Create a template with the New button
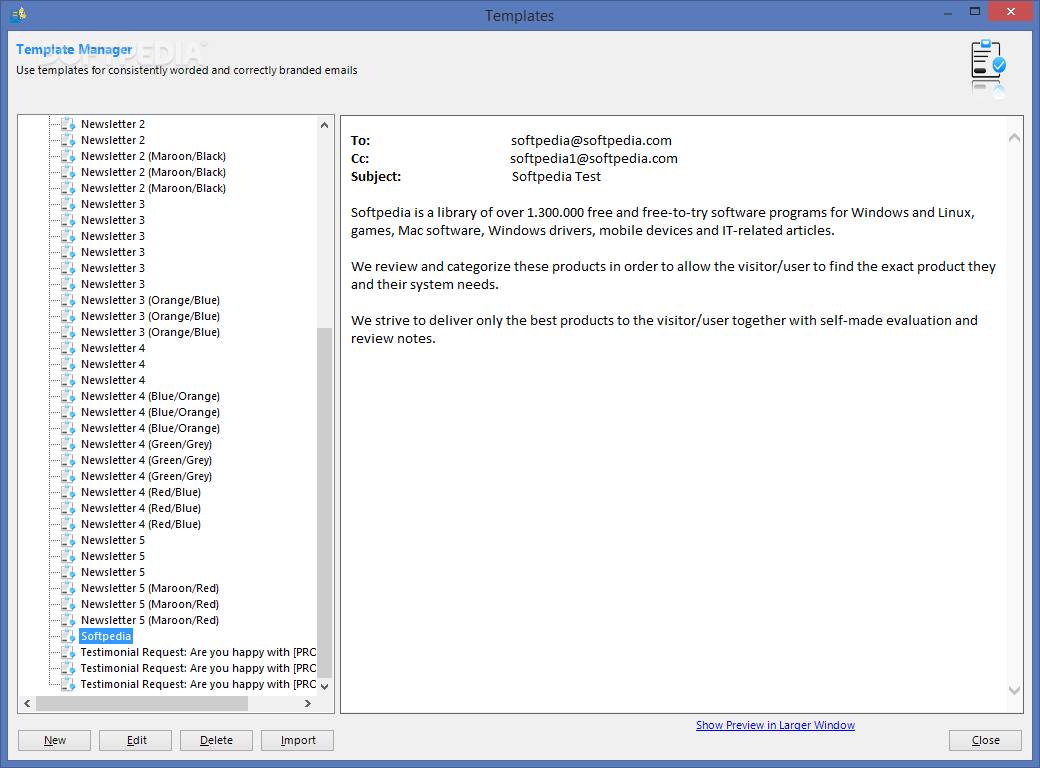 tap(54, 740)
